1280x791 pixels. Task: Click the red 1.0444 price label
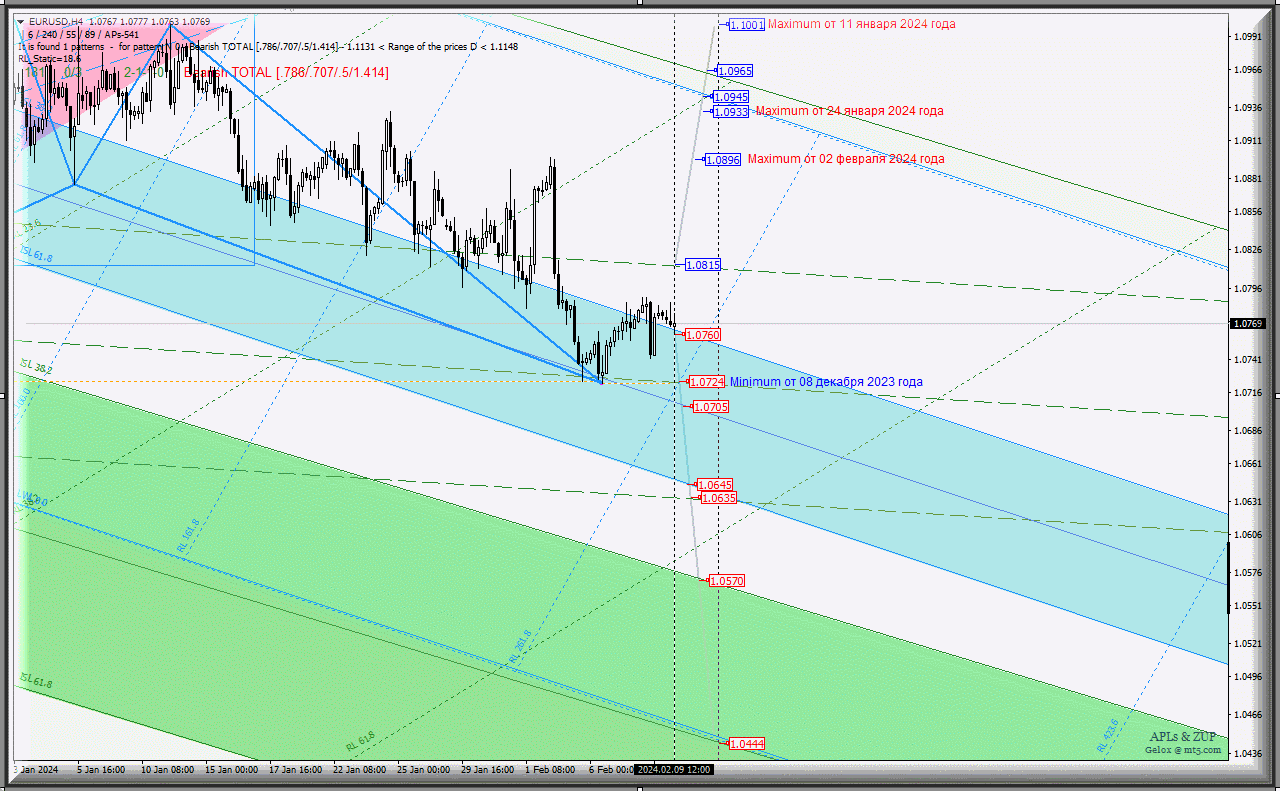[x=747, y=744]
